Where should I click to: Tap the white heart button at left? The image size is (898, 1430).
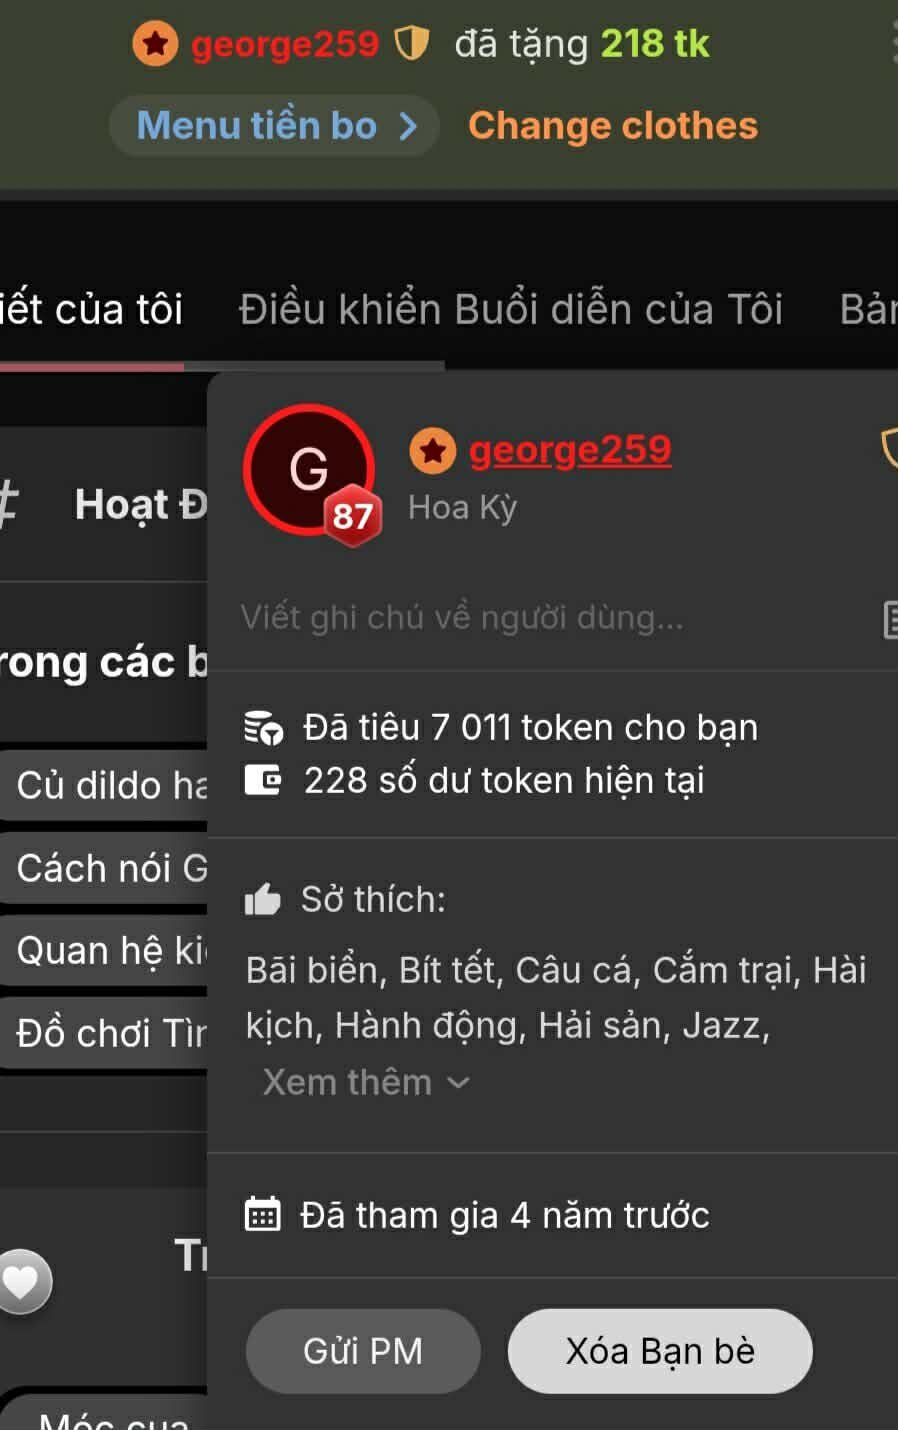coord(21,1281)
